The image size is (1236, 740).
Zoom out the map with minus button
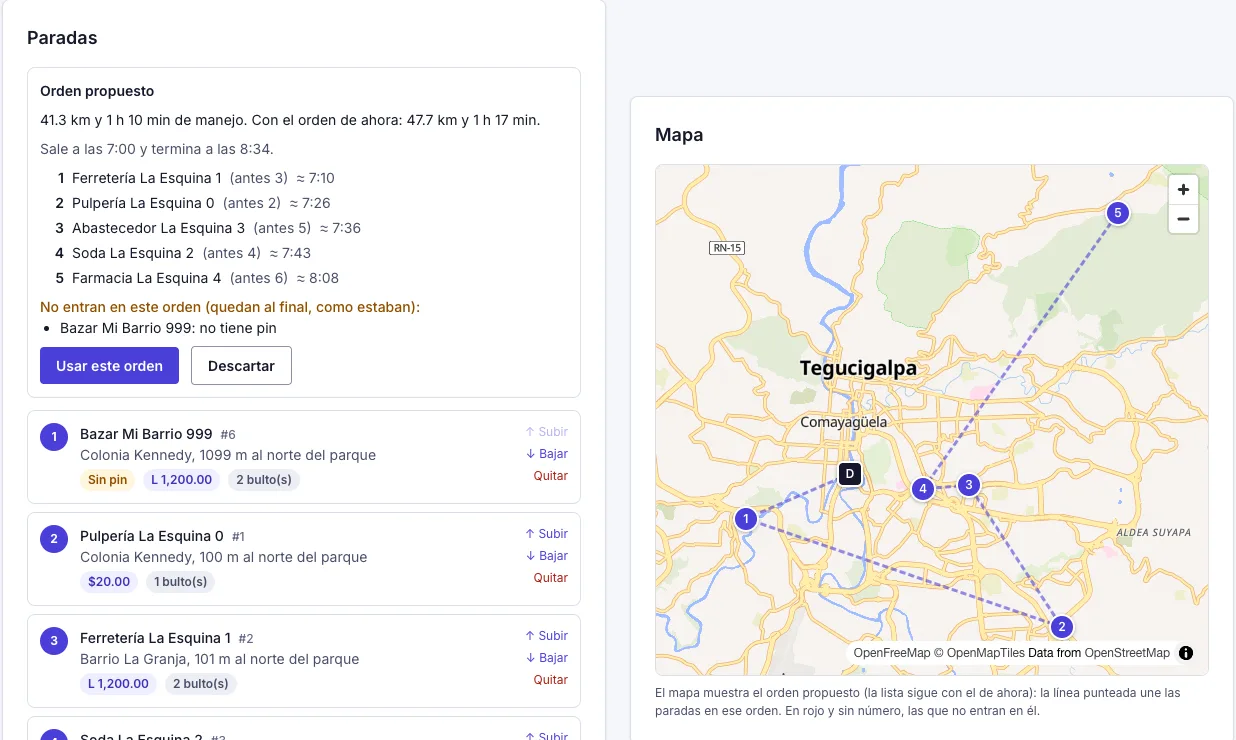point(1183,219)
